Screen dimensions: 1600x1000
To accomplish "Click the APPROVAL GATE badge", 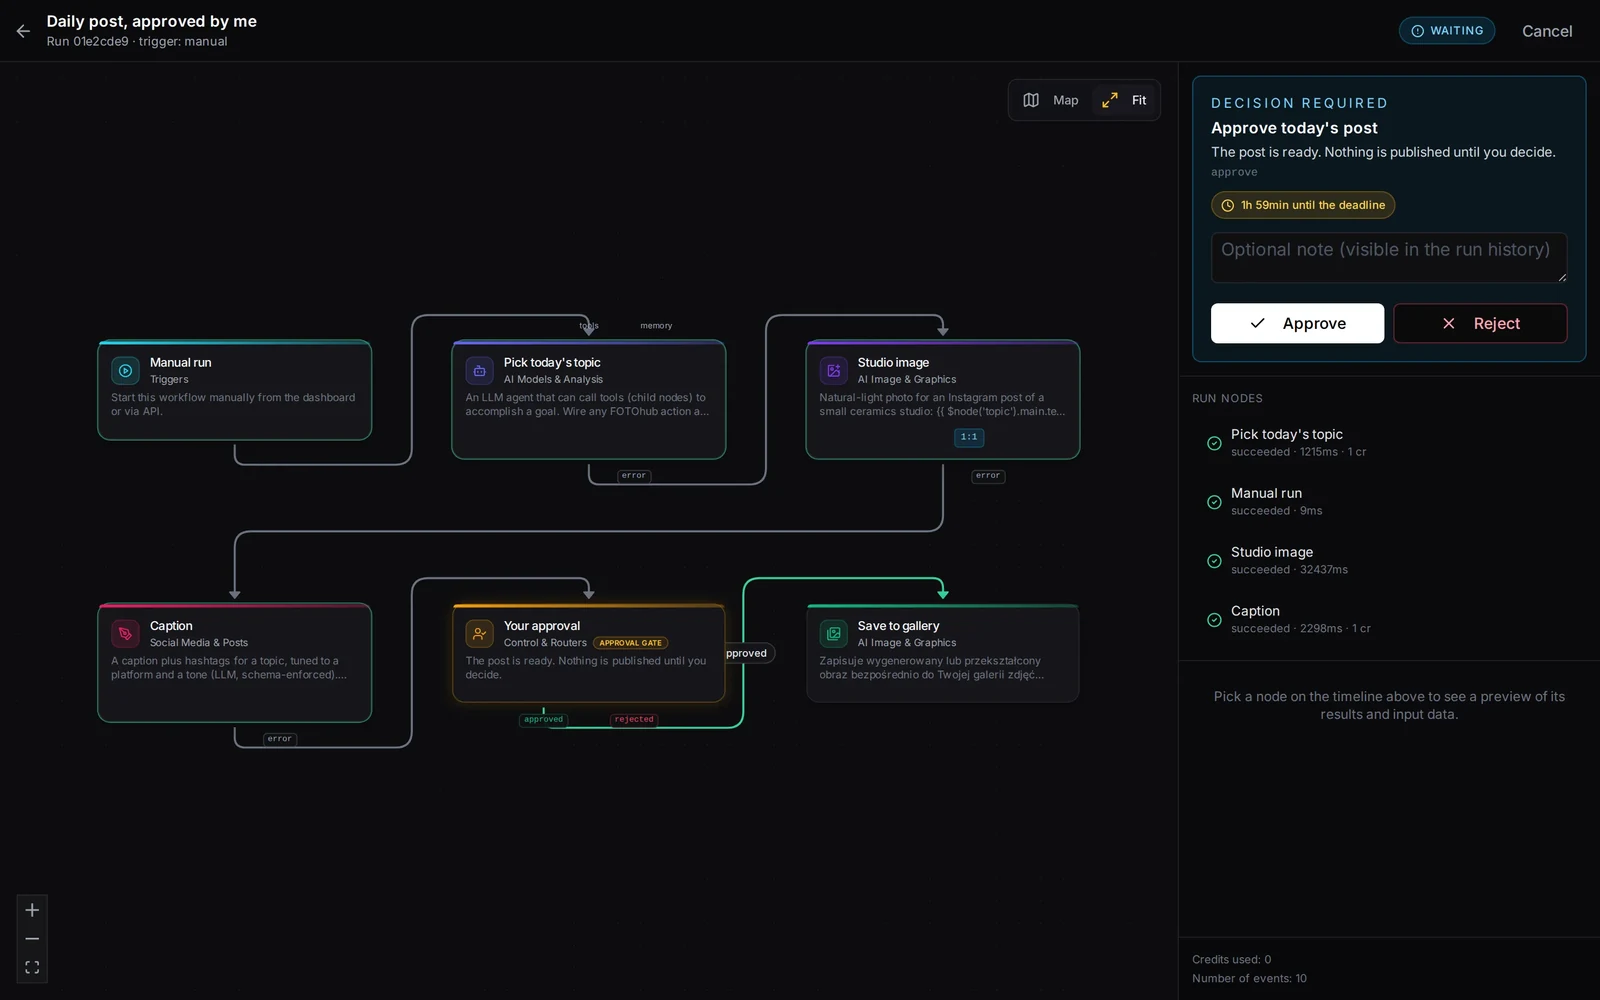I will (630, 643).
